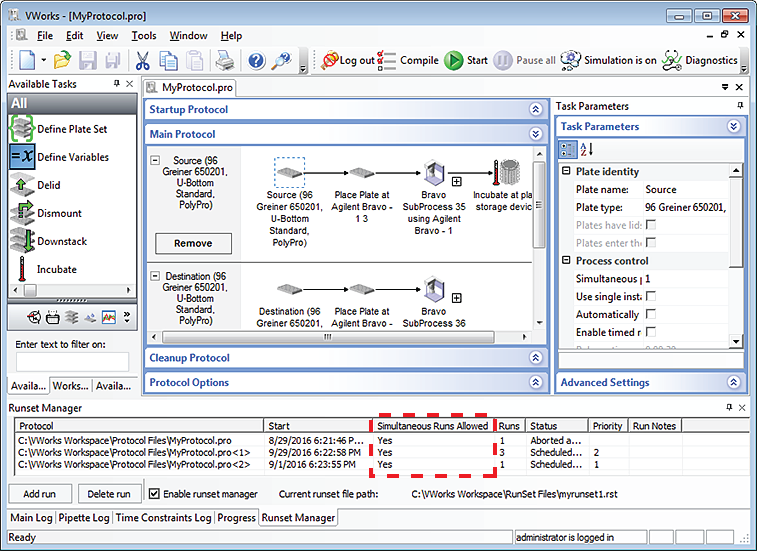Click the filter text input field
The height and width of the screenshot is (551, 758).
[x=72, y=362]
